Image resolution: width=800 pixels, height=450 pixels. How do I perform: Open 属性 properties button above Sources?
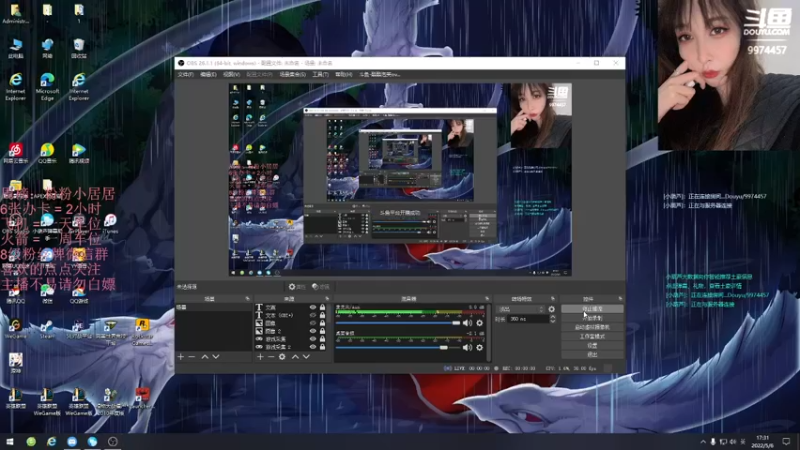297,287
